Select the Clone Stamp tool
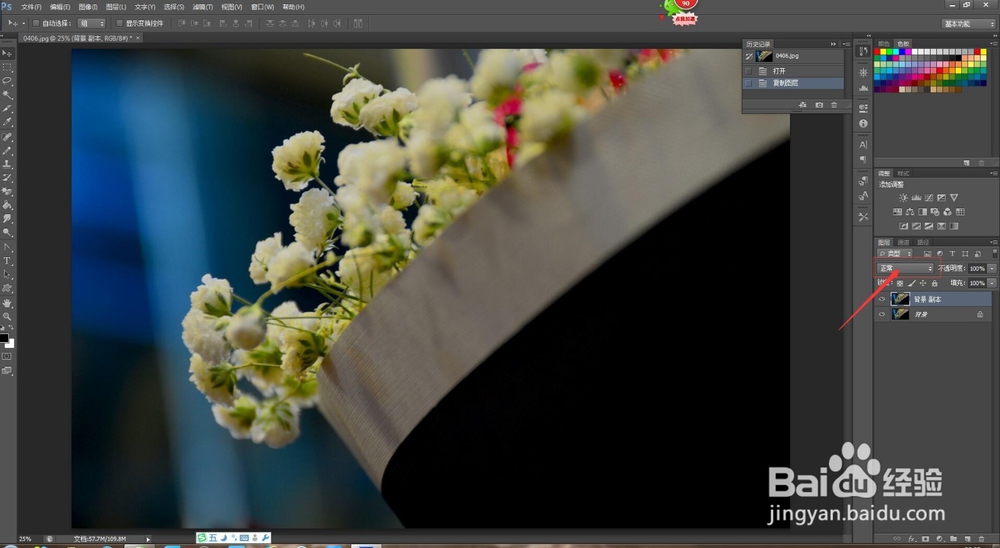1000x548 pixels. [x=7, y=164]
